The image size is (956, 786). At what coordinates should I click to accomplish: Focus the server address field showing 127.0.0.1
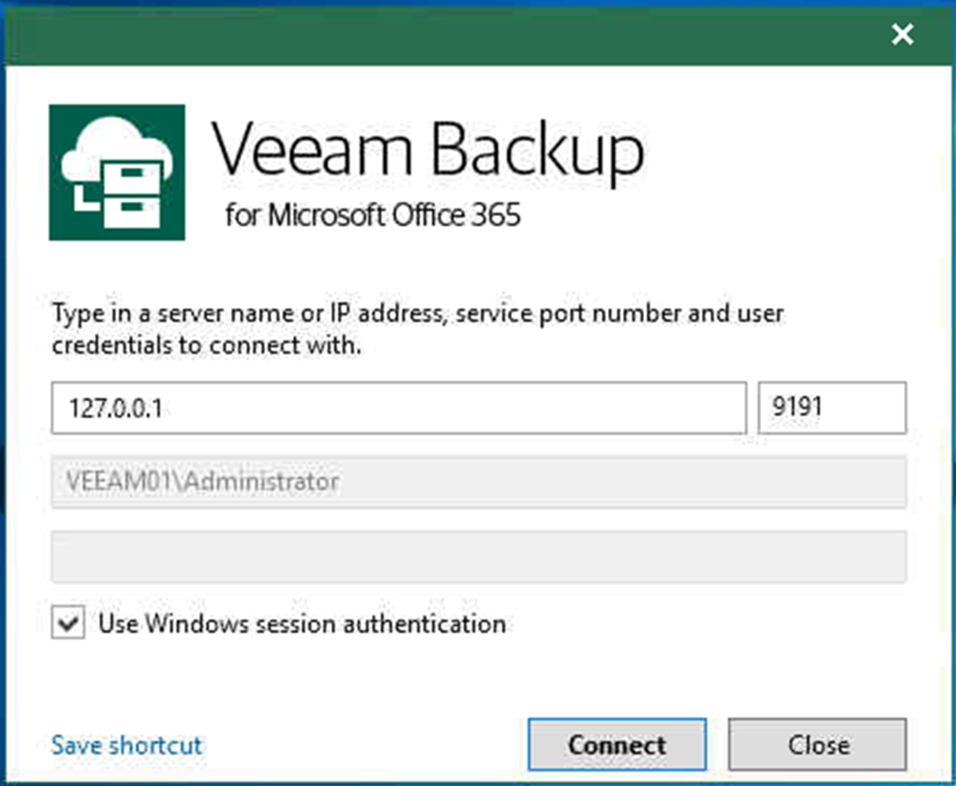(x=399, y=408)
